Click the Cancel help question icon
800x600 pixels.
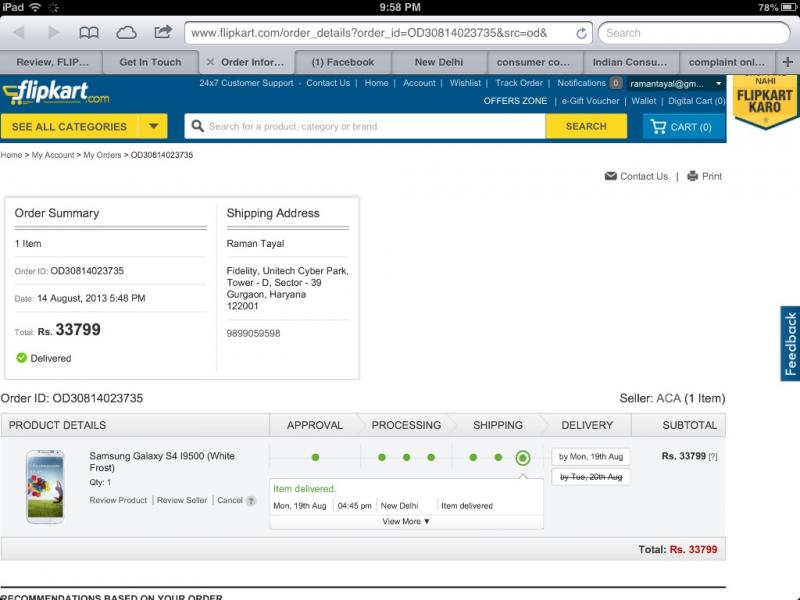point(251,501)
